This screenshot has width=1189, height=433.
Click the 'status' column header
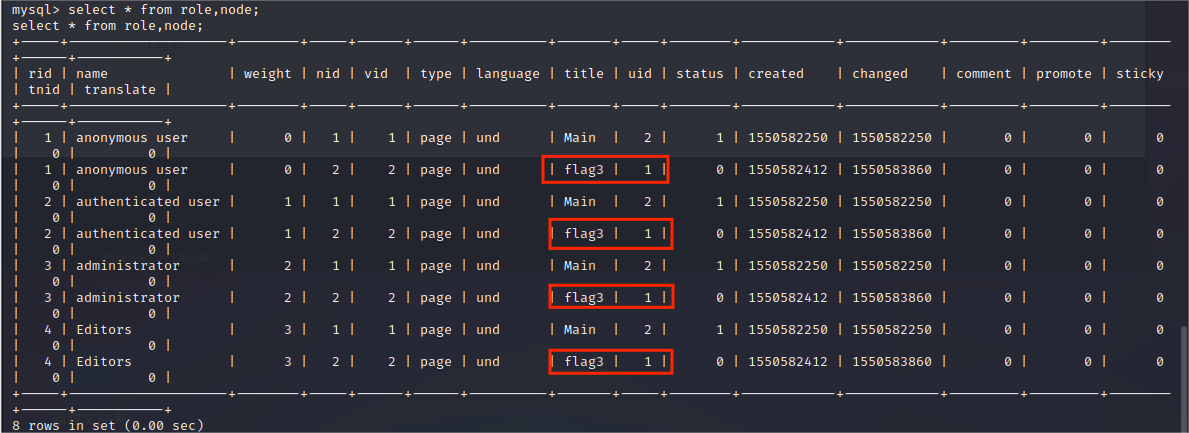tap(700, 74)
